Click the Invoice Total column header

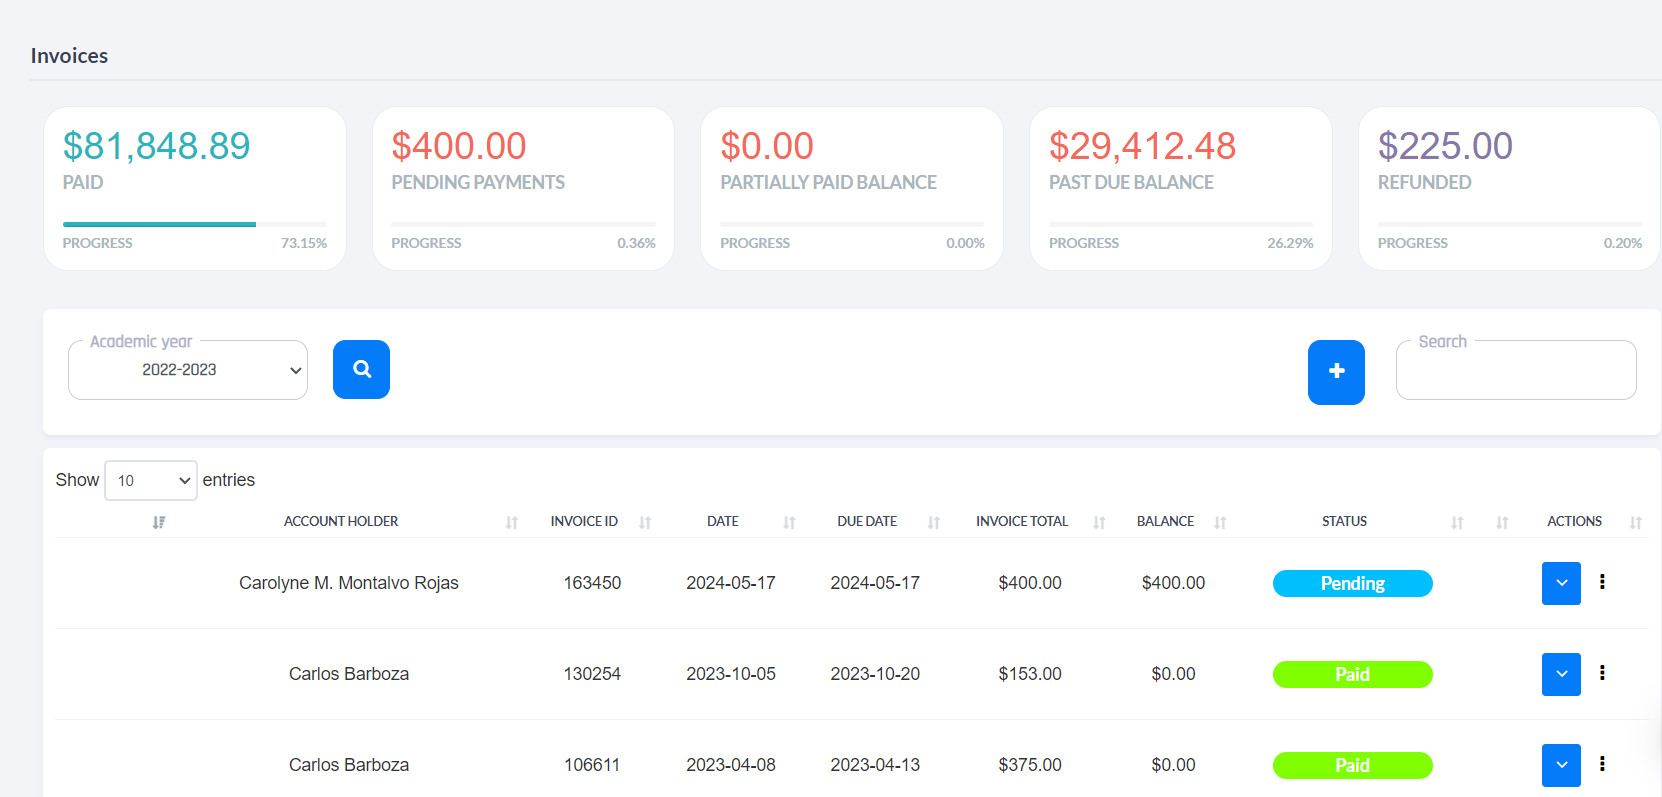(x=1022, y=521)
